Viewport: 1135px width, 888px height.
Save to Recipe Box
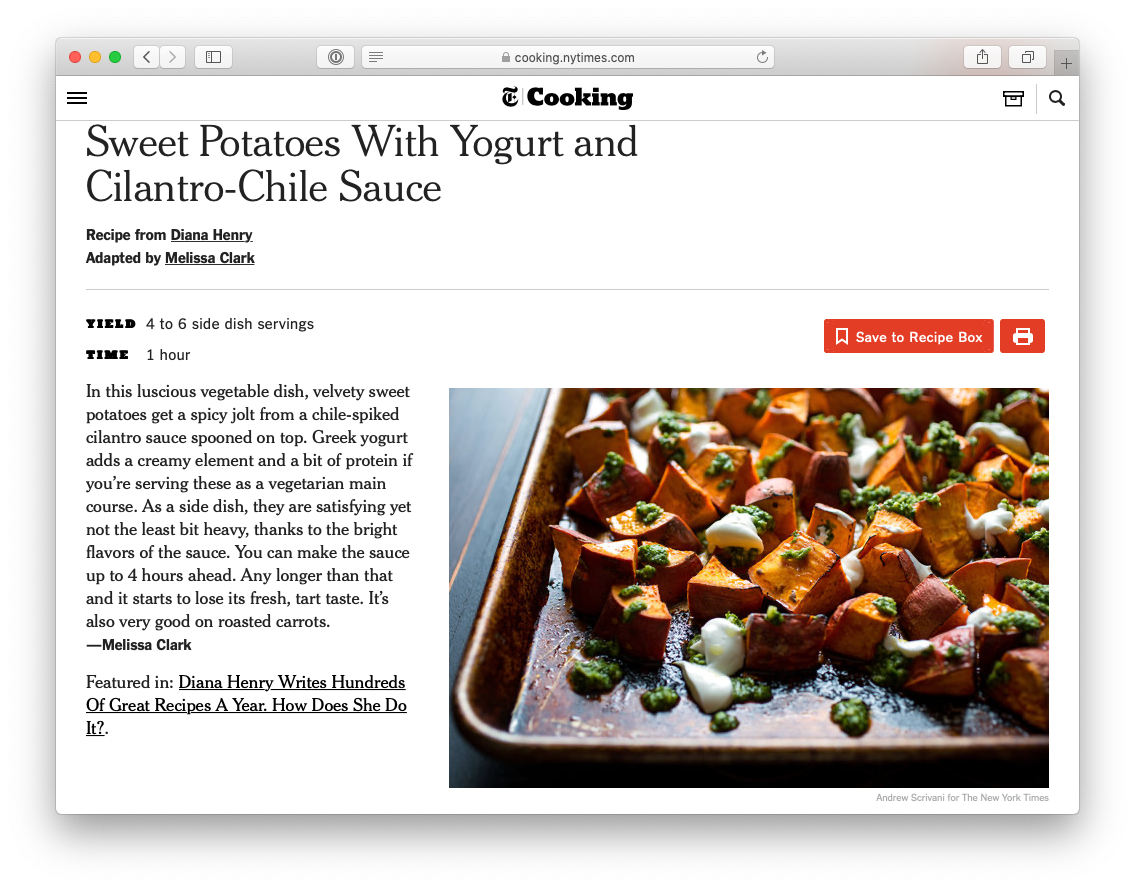908,337
